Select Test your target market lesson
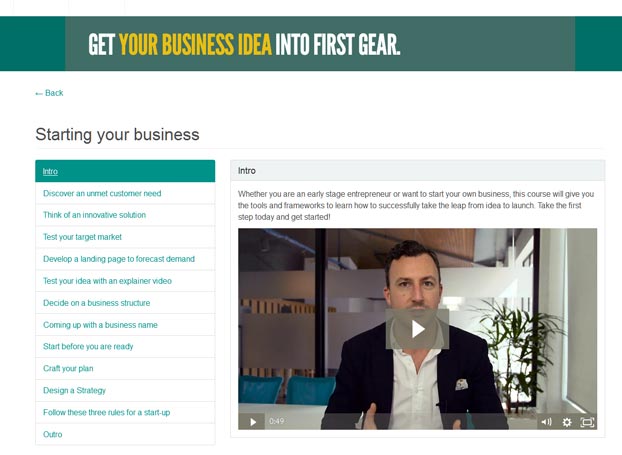Image resolution: width=622 pixels, height=455 pixels. pos(125,237)
